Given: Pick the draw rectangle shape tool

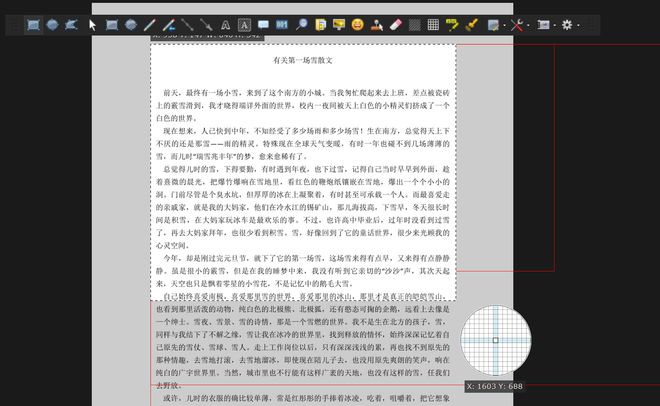Looking at the screenshot, I should tap(112, 25).
